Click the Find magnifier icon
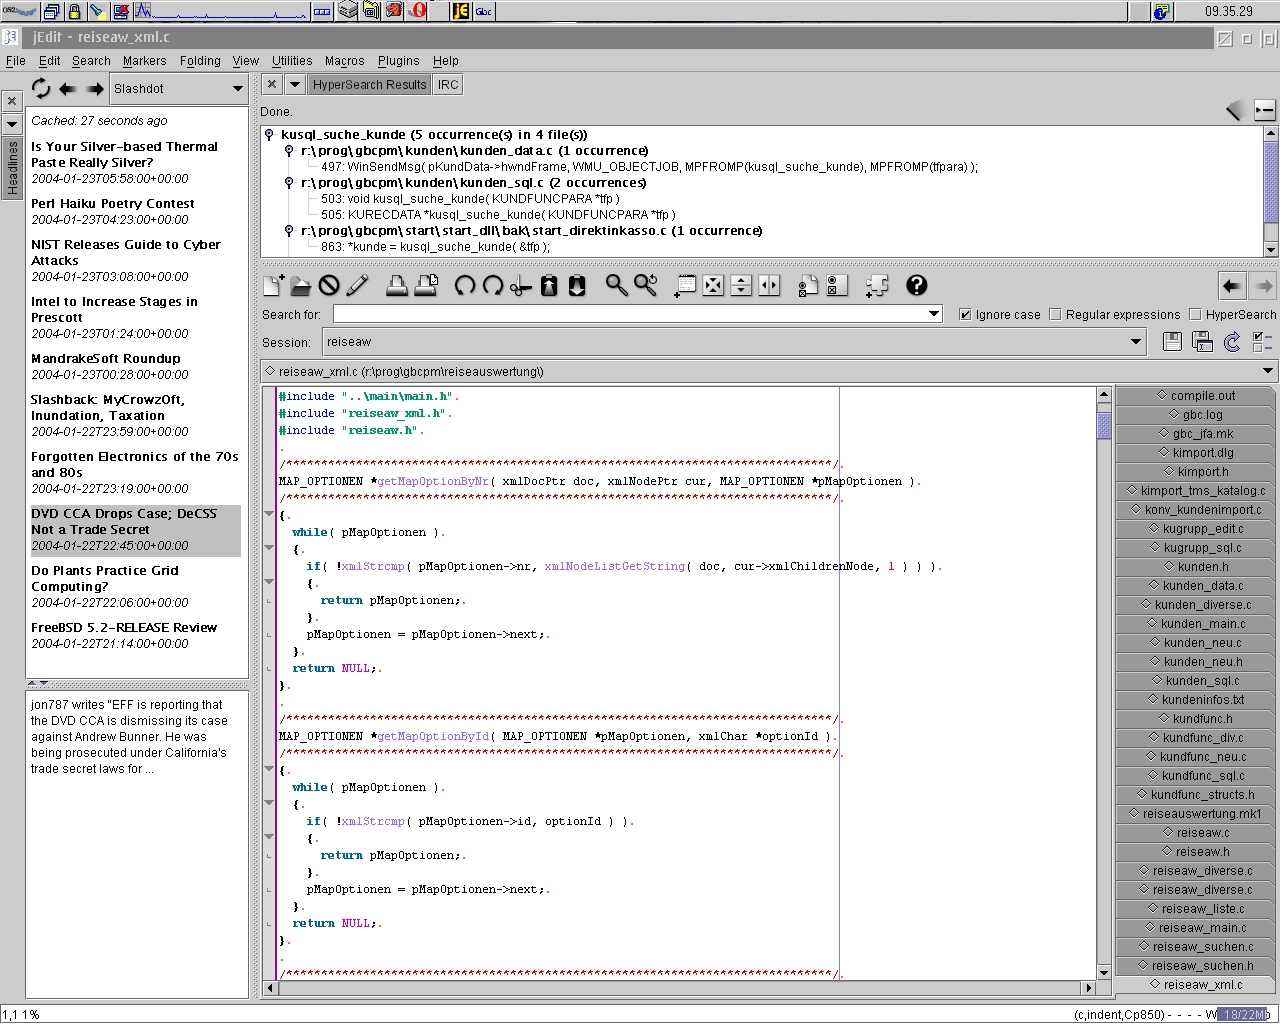 (x=617, y=286)
